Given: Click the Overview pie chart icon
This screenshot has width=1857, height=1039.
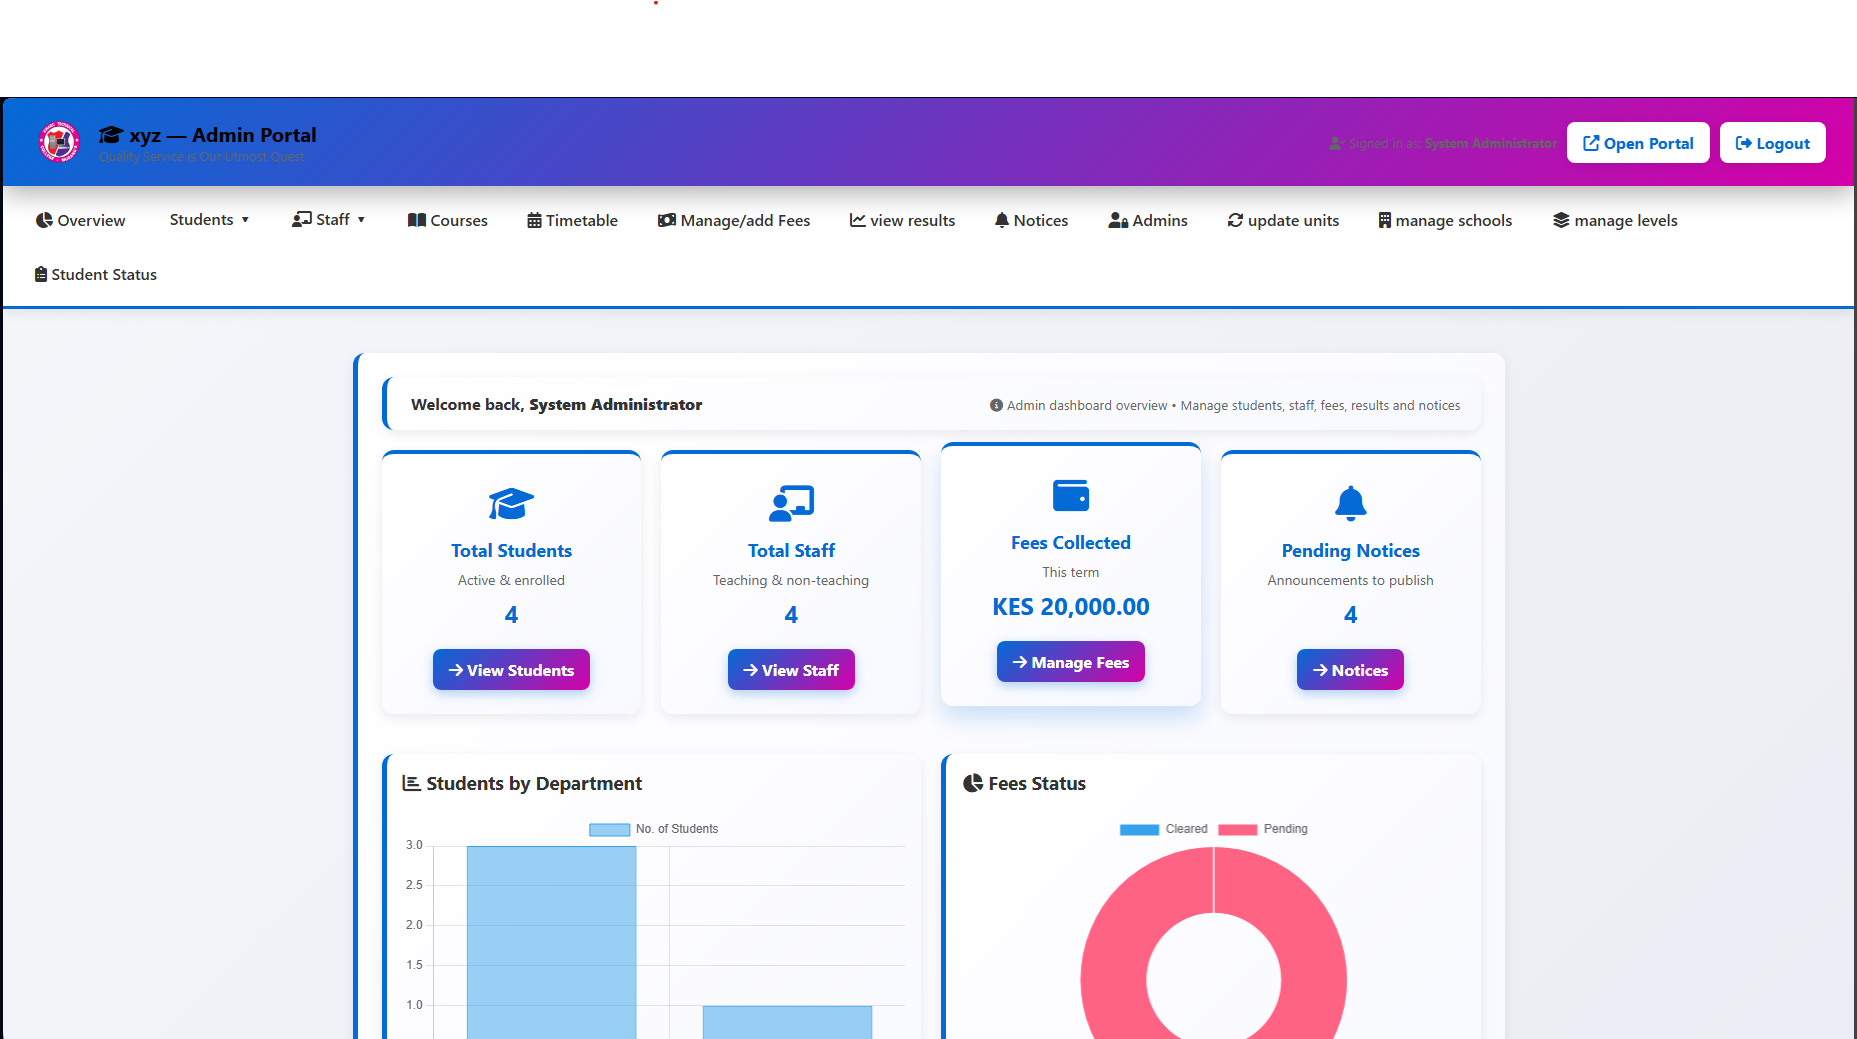Looking at the screenshot, I should pyautogui.click(x=44, y=220).
